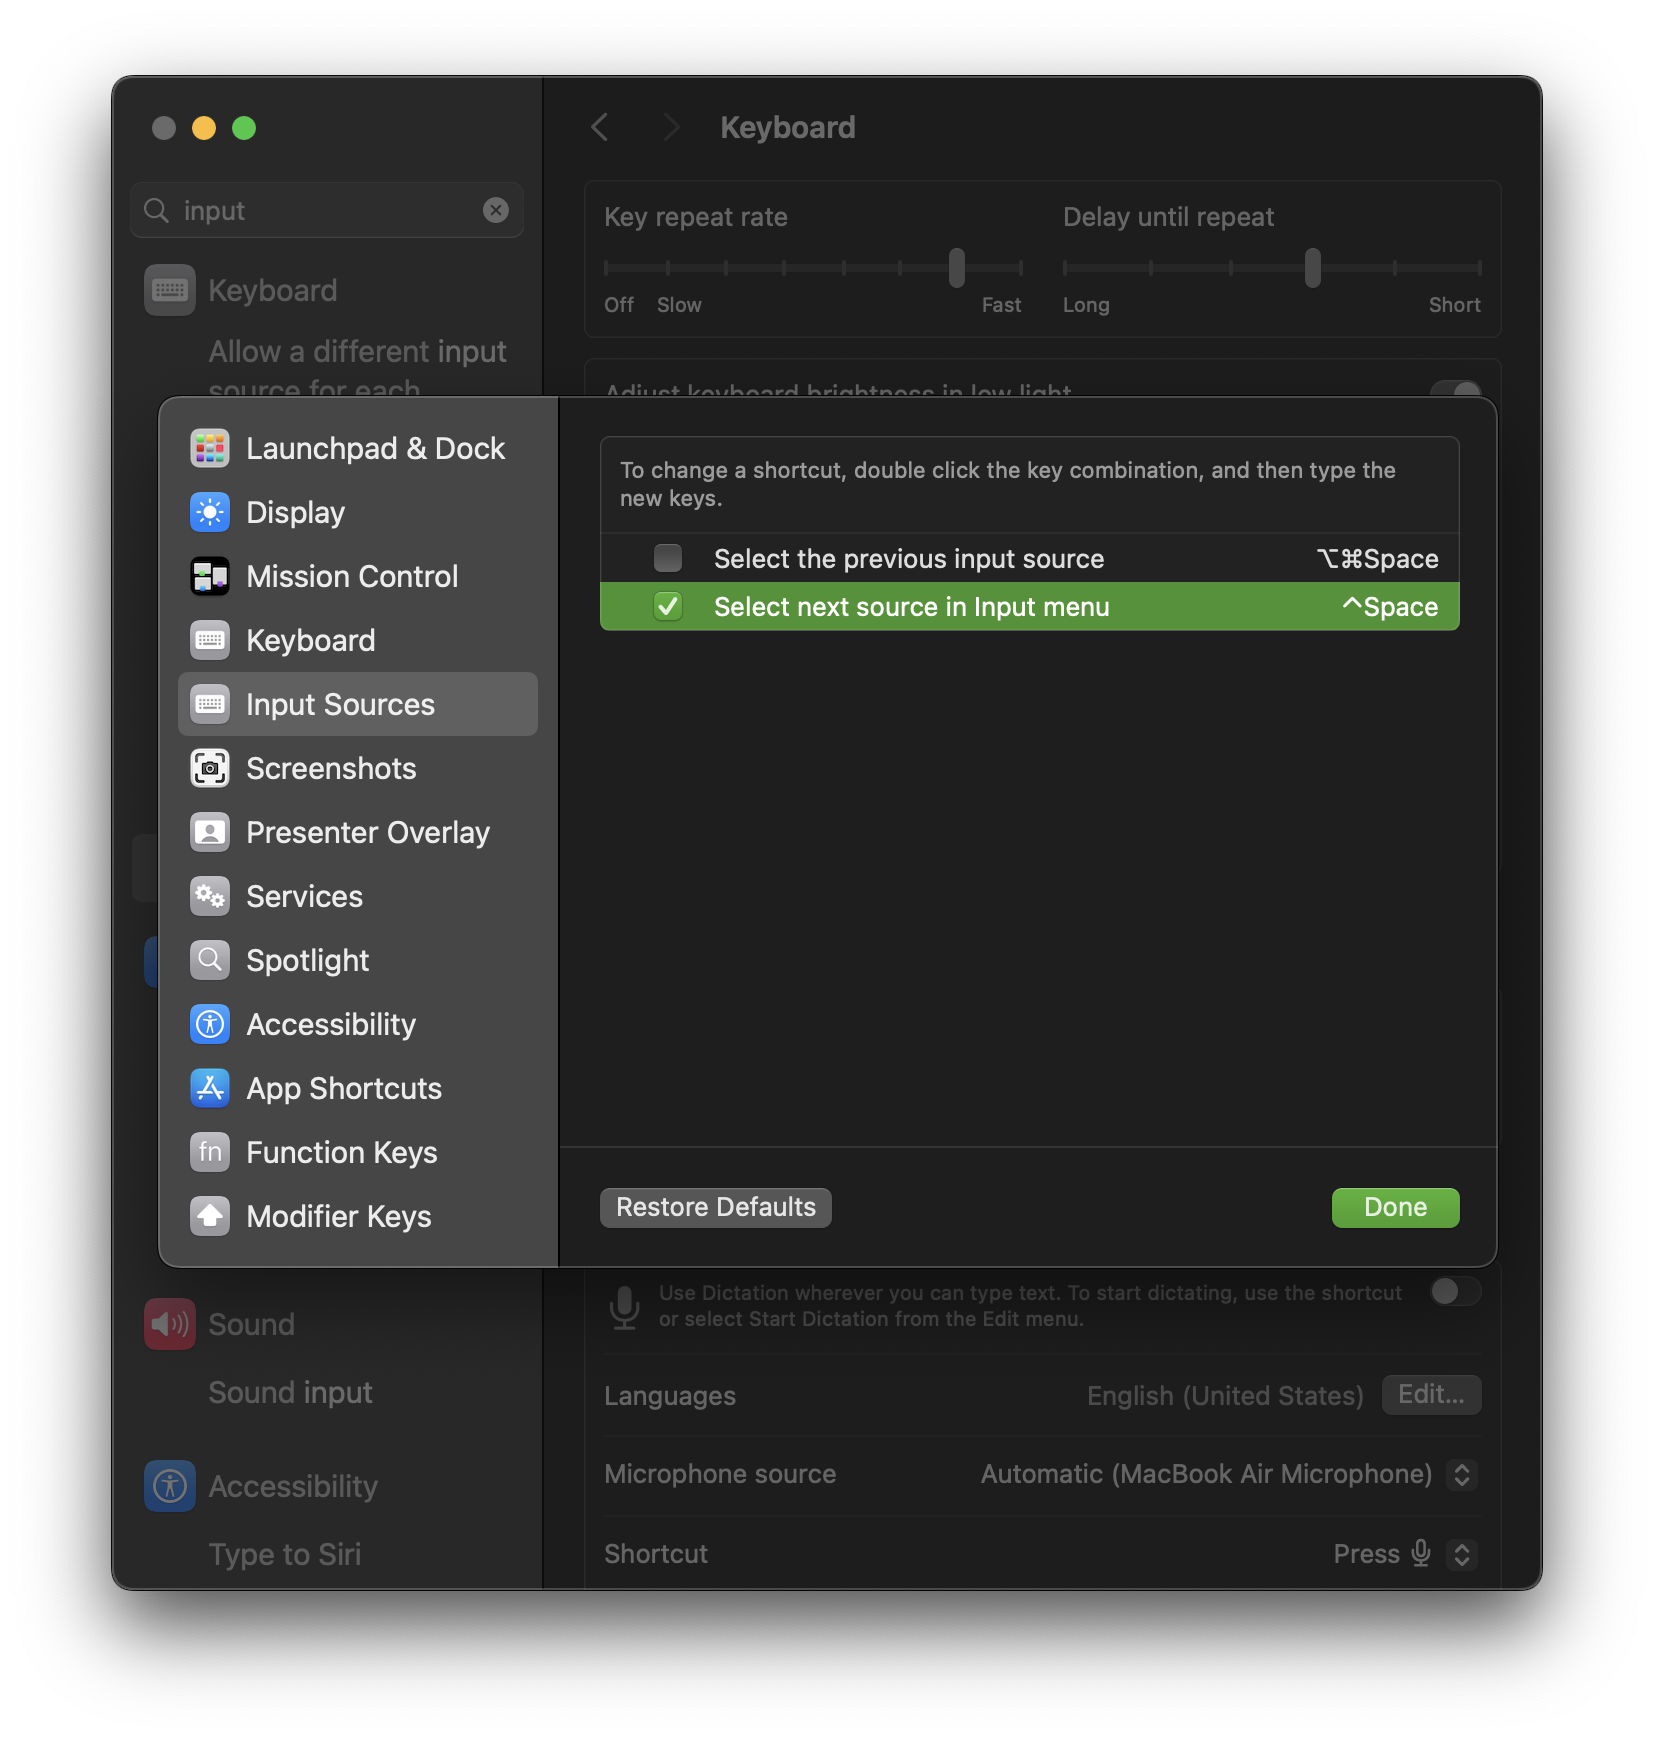1654x1738 pixels.
Task: Click the Presenter Overlay icon
Action: [210, 832]
